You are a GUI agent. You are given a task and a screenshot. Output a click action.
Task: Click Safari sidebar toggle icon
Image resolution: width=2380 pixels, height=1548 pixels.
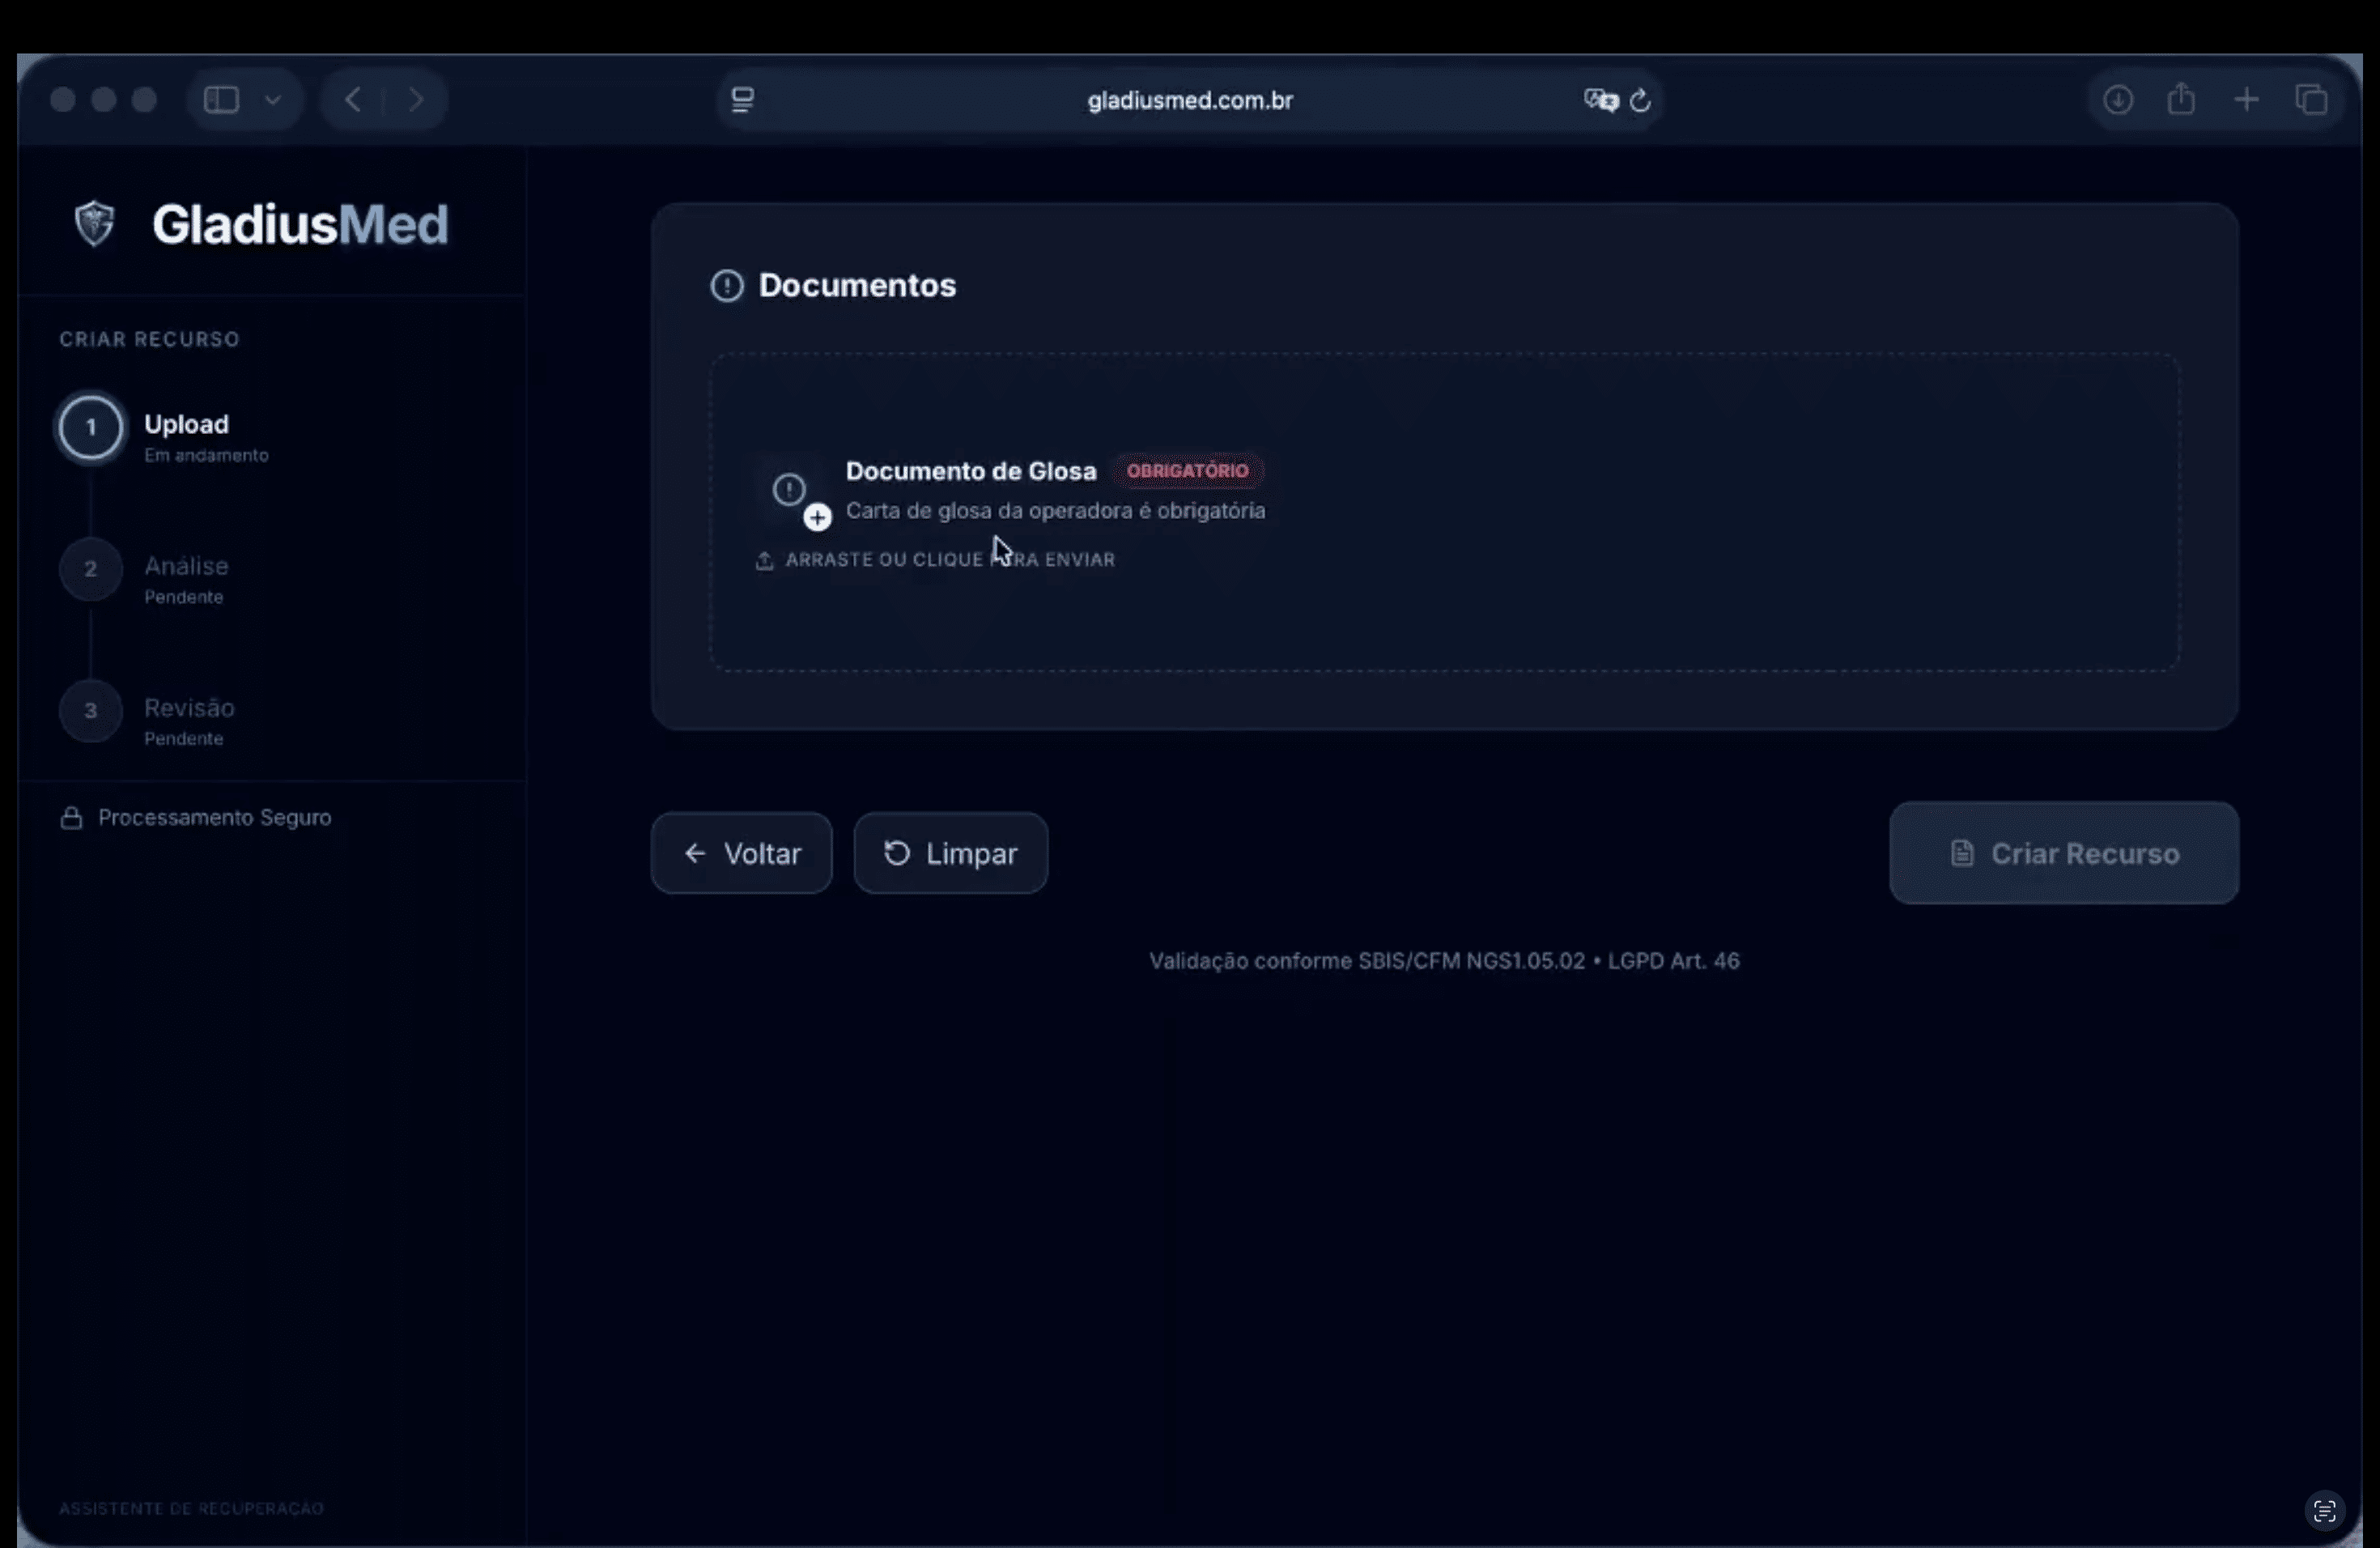(x=221, y=100)
